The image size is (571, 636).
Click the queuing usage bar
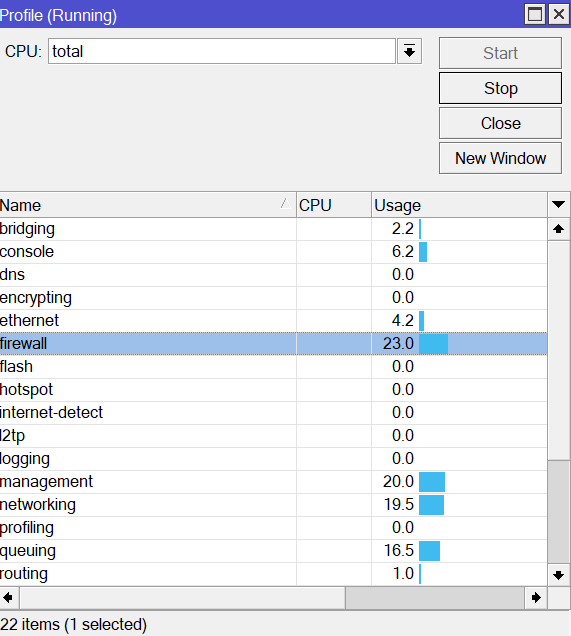click(x=429, y=551)
